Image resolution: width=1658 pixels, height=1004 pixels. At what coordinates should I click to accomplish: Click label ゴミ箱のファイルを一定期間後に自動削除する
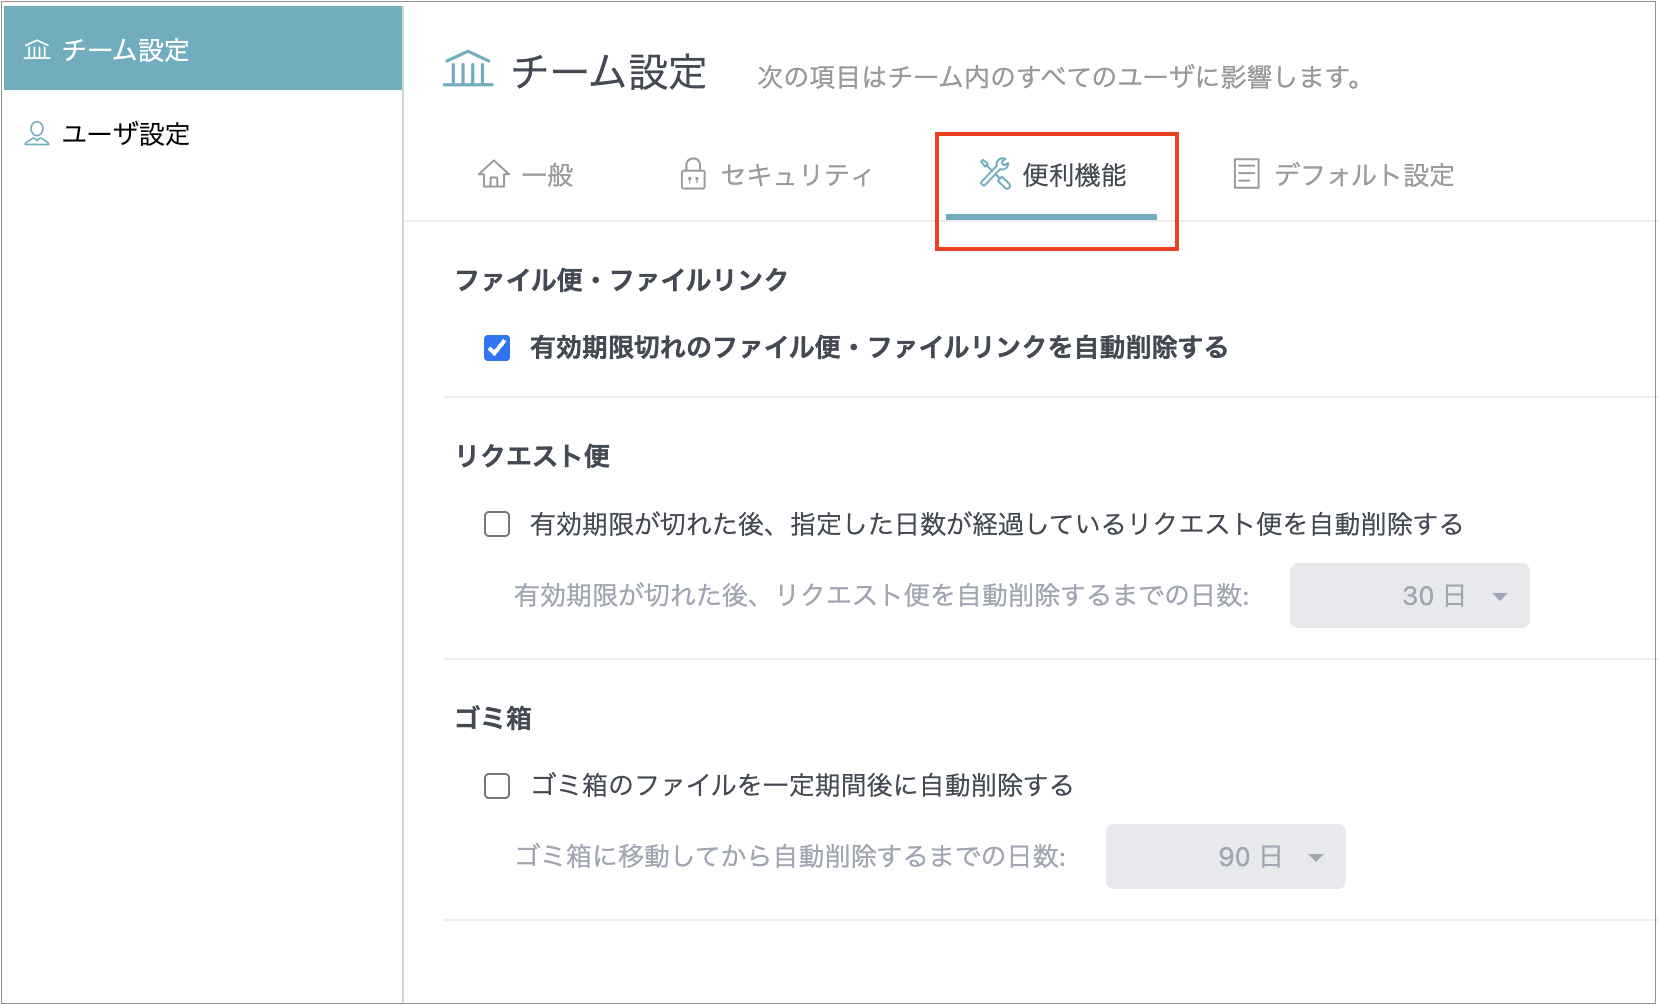click(802, 786)
